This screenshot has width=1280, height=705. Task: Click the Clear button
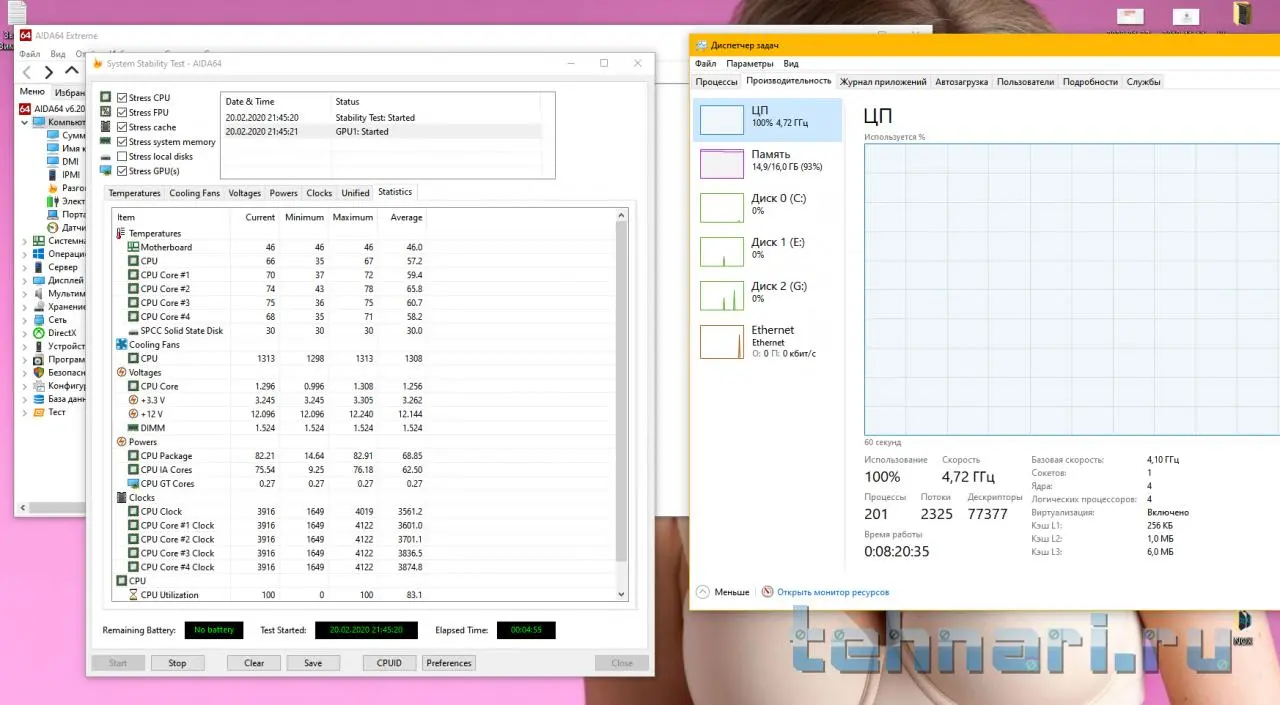254,663
